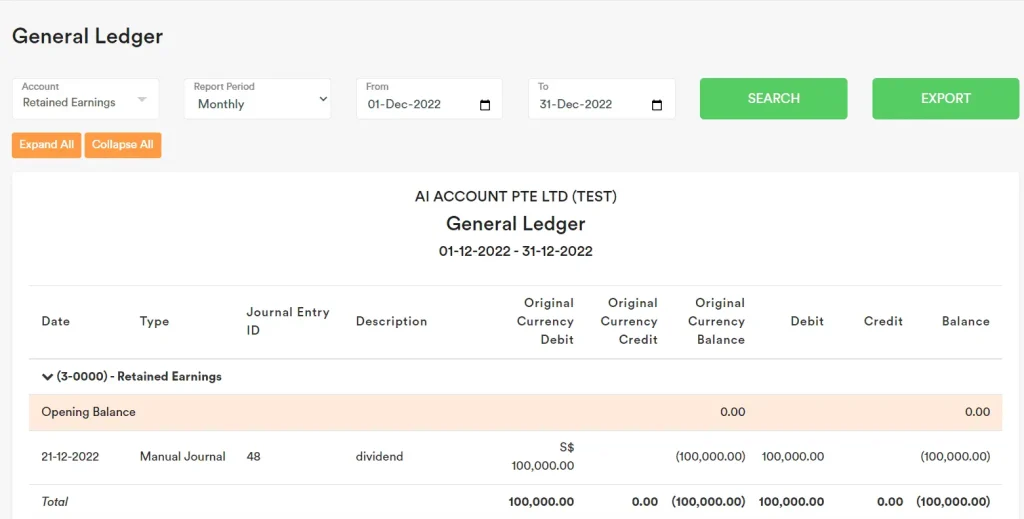Click the Opening Balance row label

click(x=88, y=412)
